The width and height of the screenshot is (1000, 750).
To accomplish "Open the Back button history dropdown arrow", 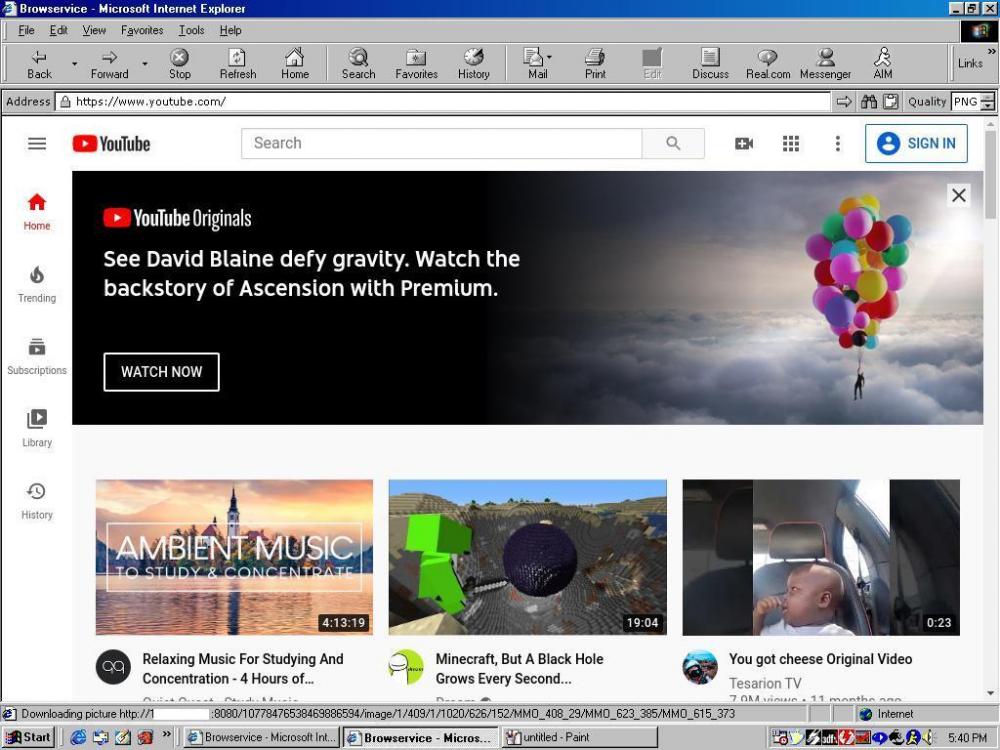I will [74, 64].
